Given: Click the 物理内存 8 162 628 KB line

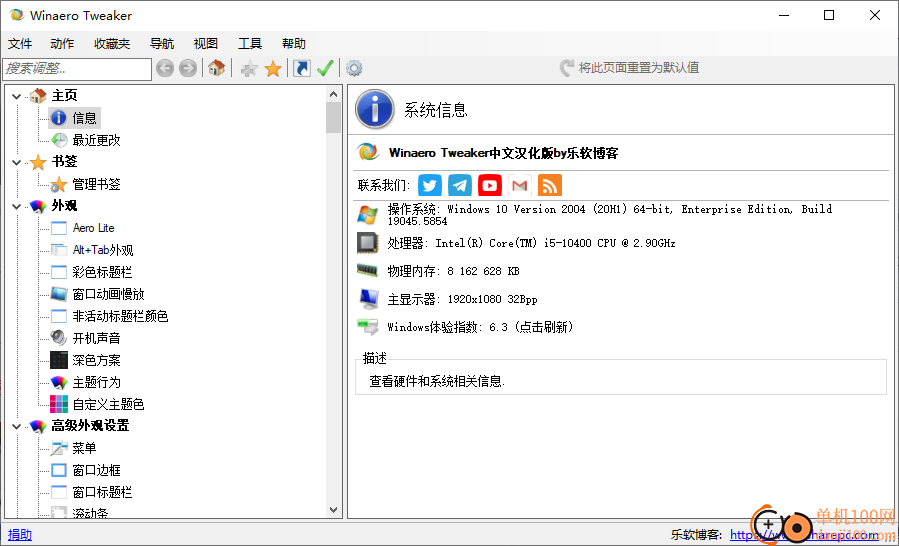Looking at the screenshot, I should coord(454,271).
